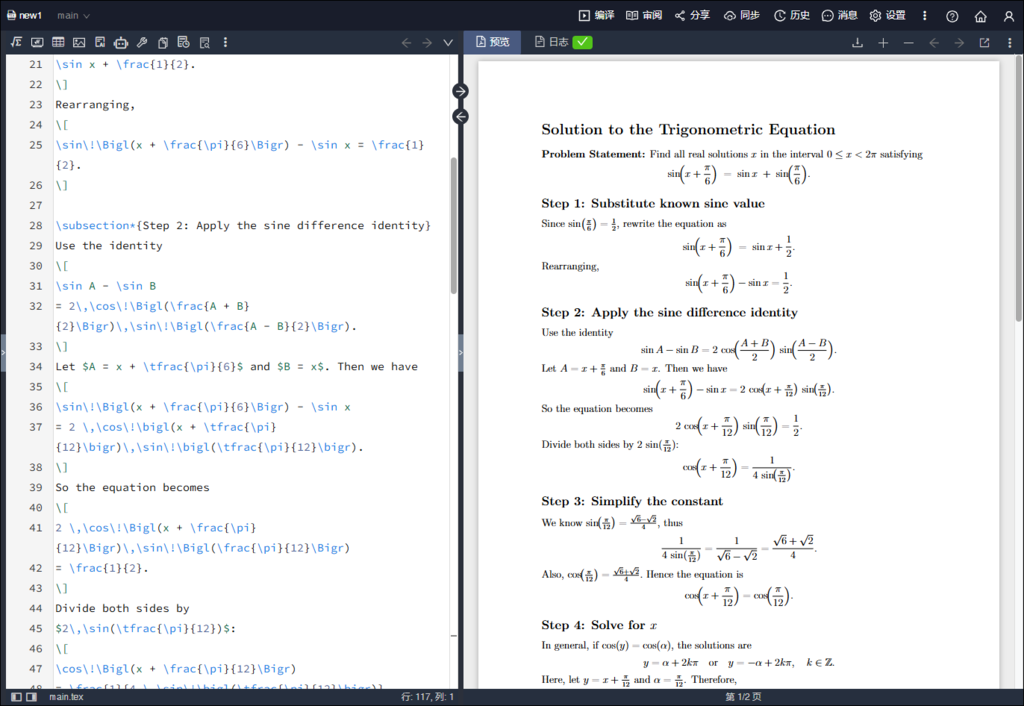Image resolution: width=1024 pixels, height=706 pixels.
Task: Download the PDF from preview toolbar
Action: [857, 42]
